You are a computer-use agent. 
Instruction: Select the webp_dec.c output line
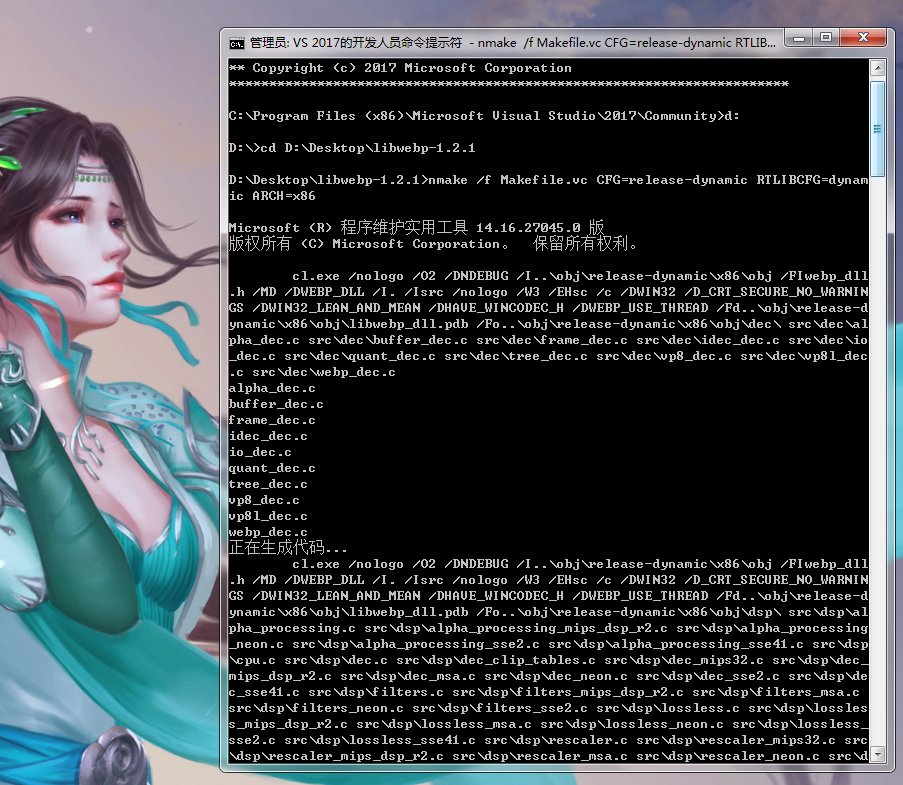267,532
